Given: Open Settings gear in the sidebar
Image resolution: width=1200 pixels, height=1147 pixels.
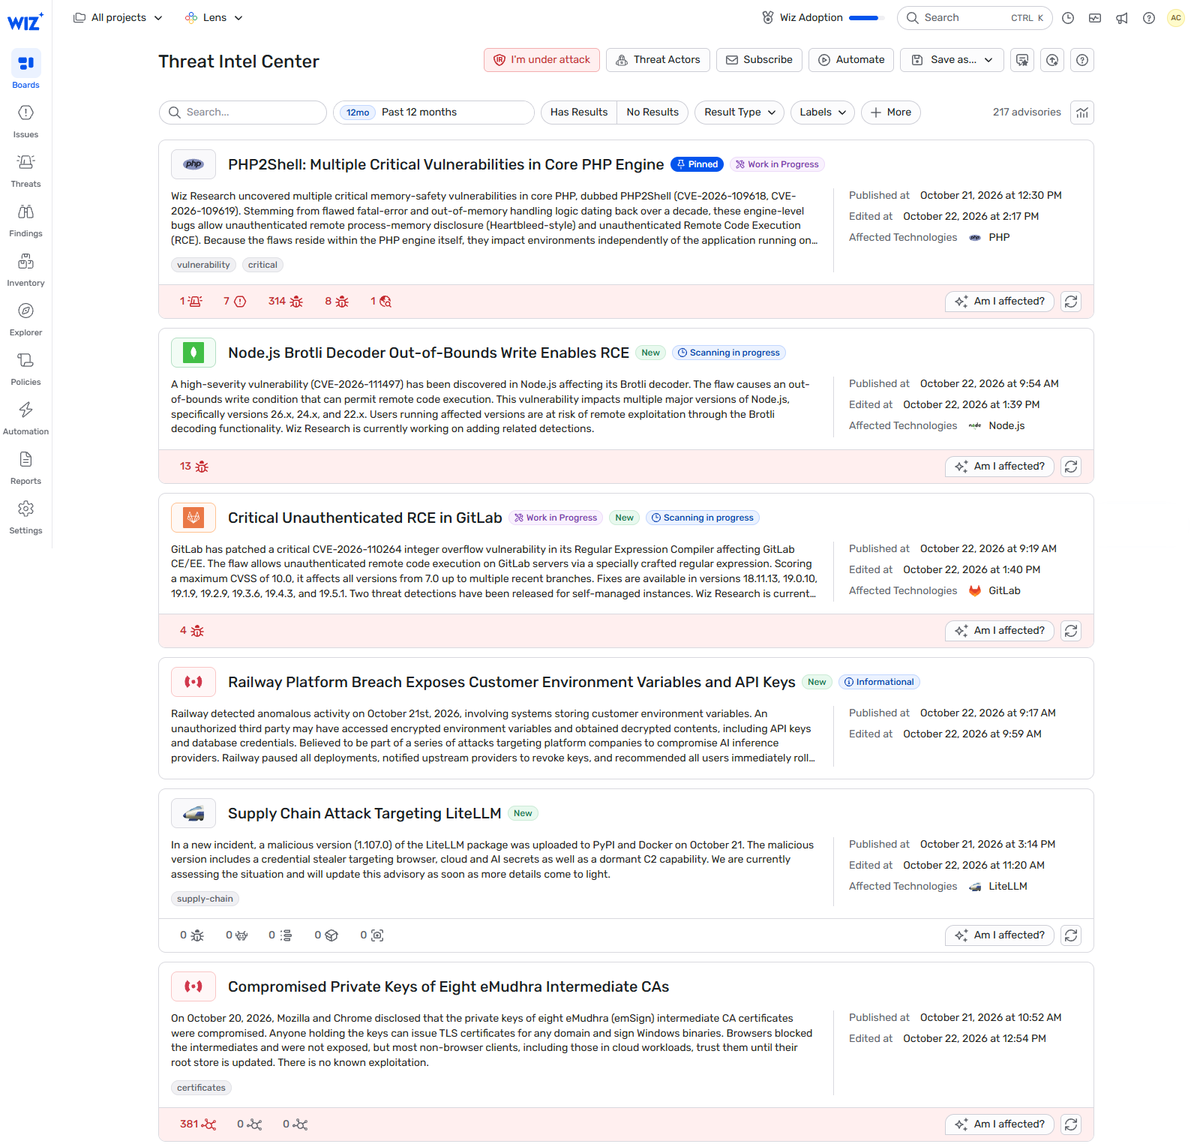Looking at the screenshot, I should click(26, 517).
